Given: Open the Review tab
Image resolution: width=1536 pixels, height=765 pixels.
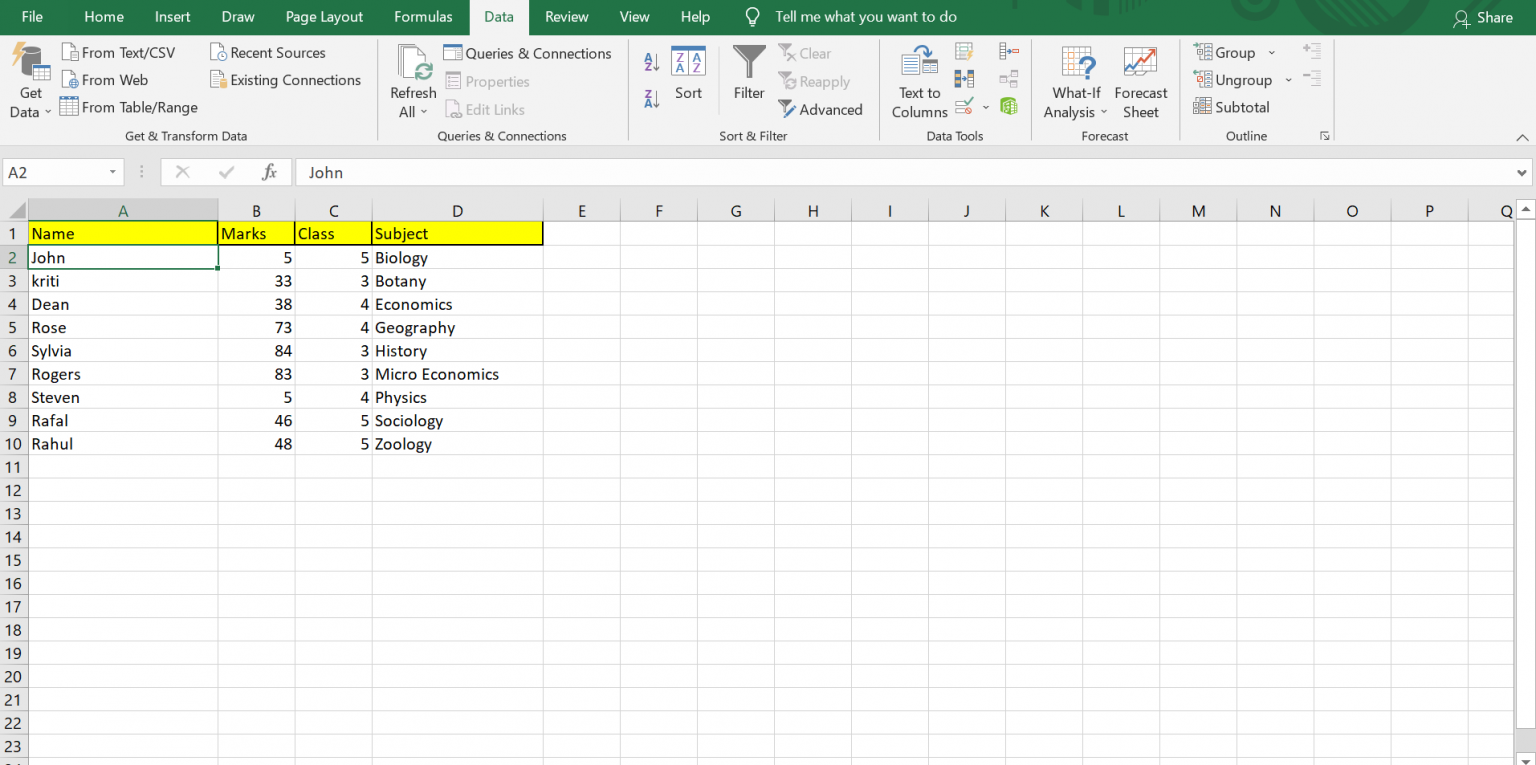Looking at the screenshot, I should (566, 17).
